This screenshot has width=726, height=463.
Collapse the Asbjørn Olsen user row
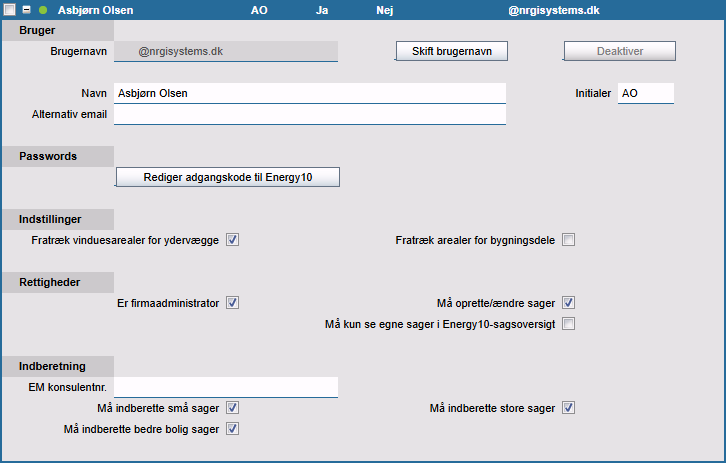point(26,9)
